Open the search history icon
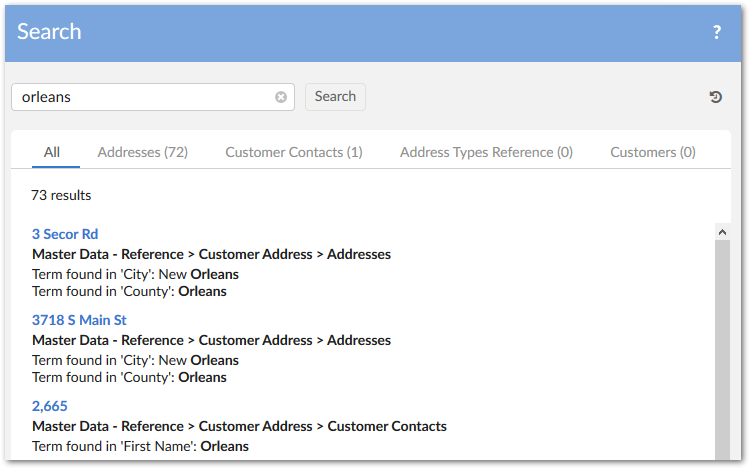This screenshot has width=750, height=469. tap(716, 97)
